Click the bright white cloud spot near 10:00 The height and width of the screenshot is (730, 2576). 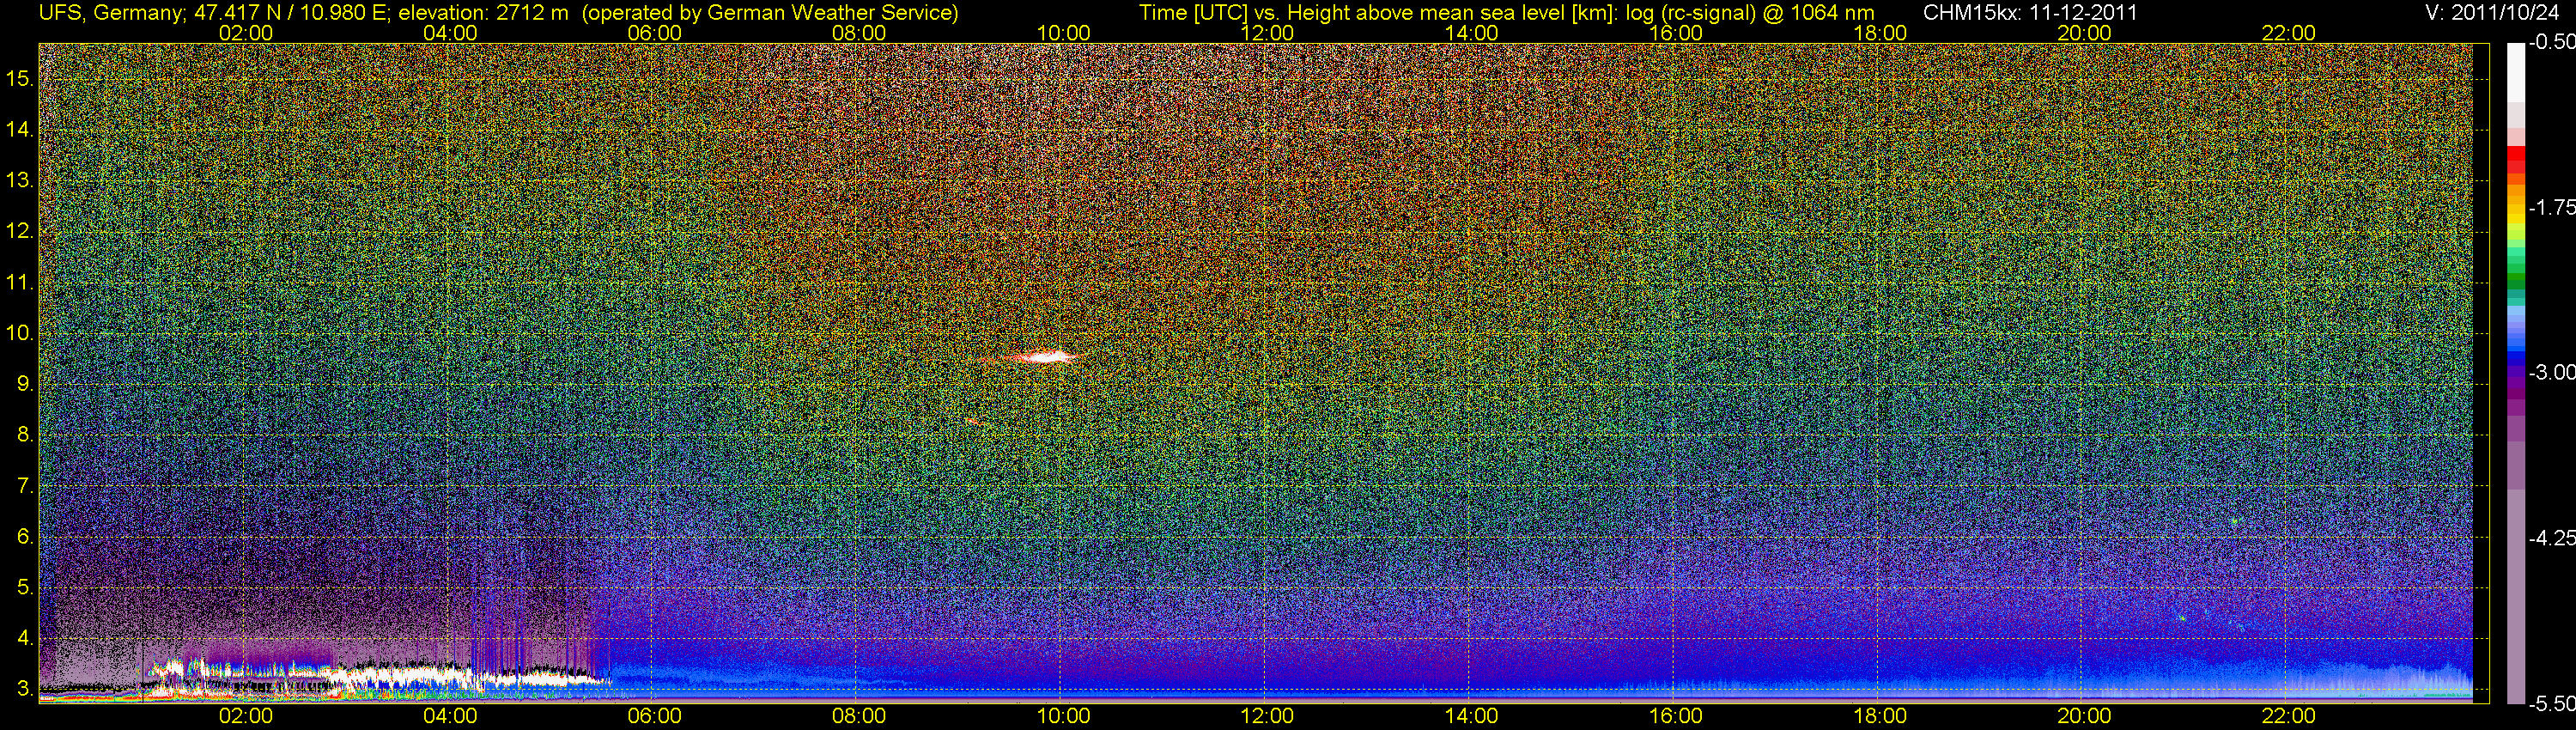click(1045, 356)
